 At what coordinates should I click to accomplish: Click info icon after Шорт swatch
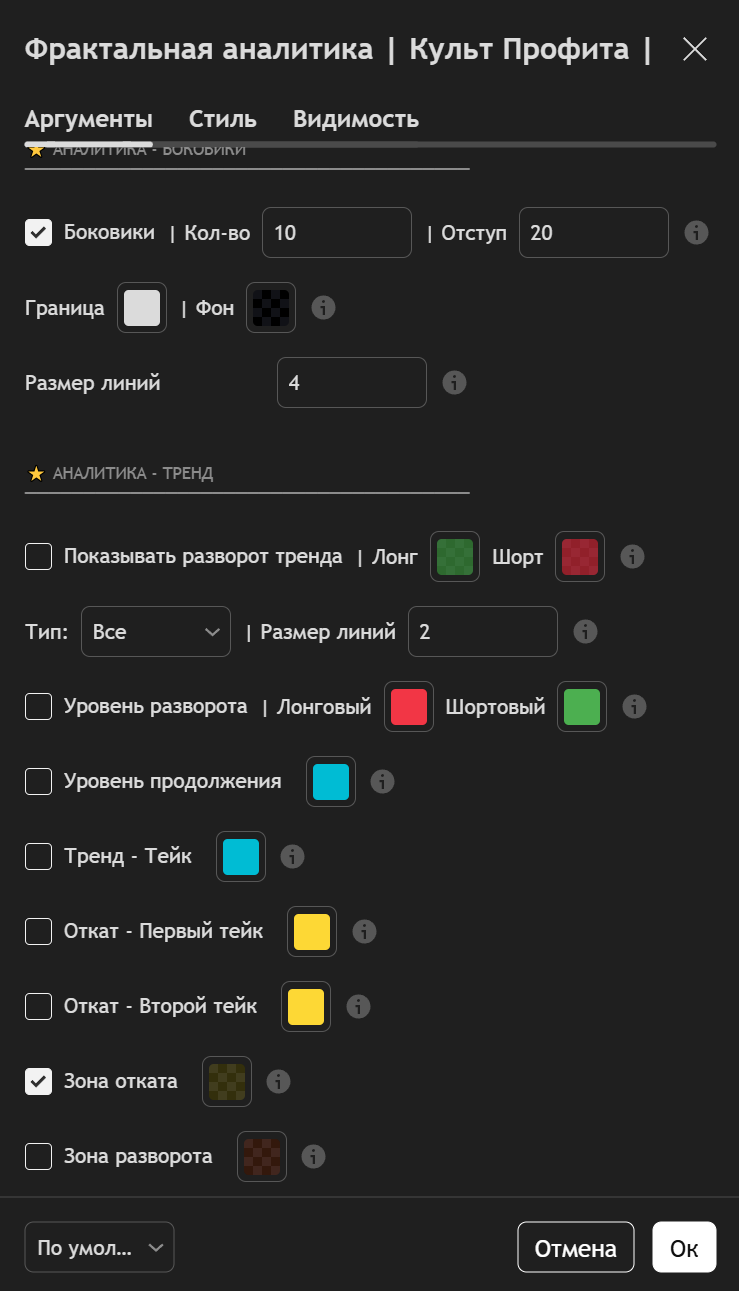point(632,557)
